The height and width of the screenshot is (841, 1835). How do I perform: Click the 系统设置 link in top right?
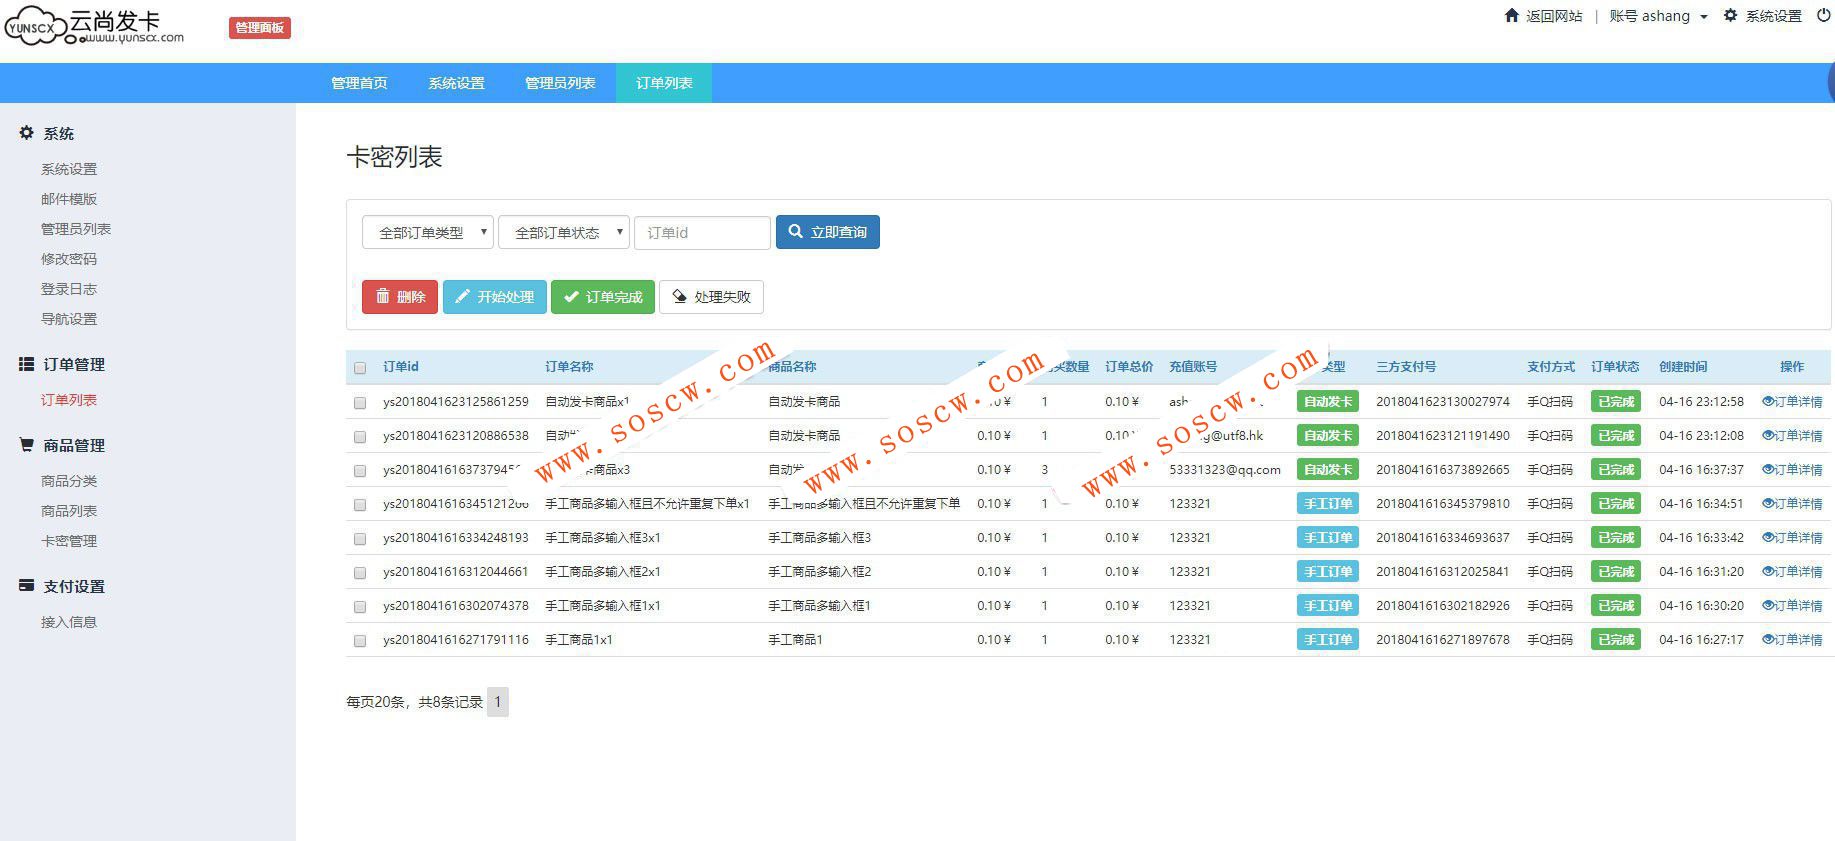click(x=1773, y=16)
